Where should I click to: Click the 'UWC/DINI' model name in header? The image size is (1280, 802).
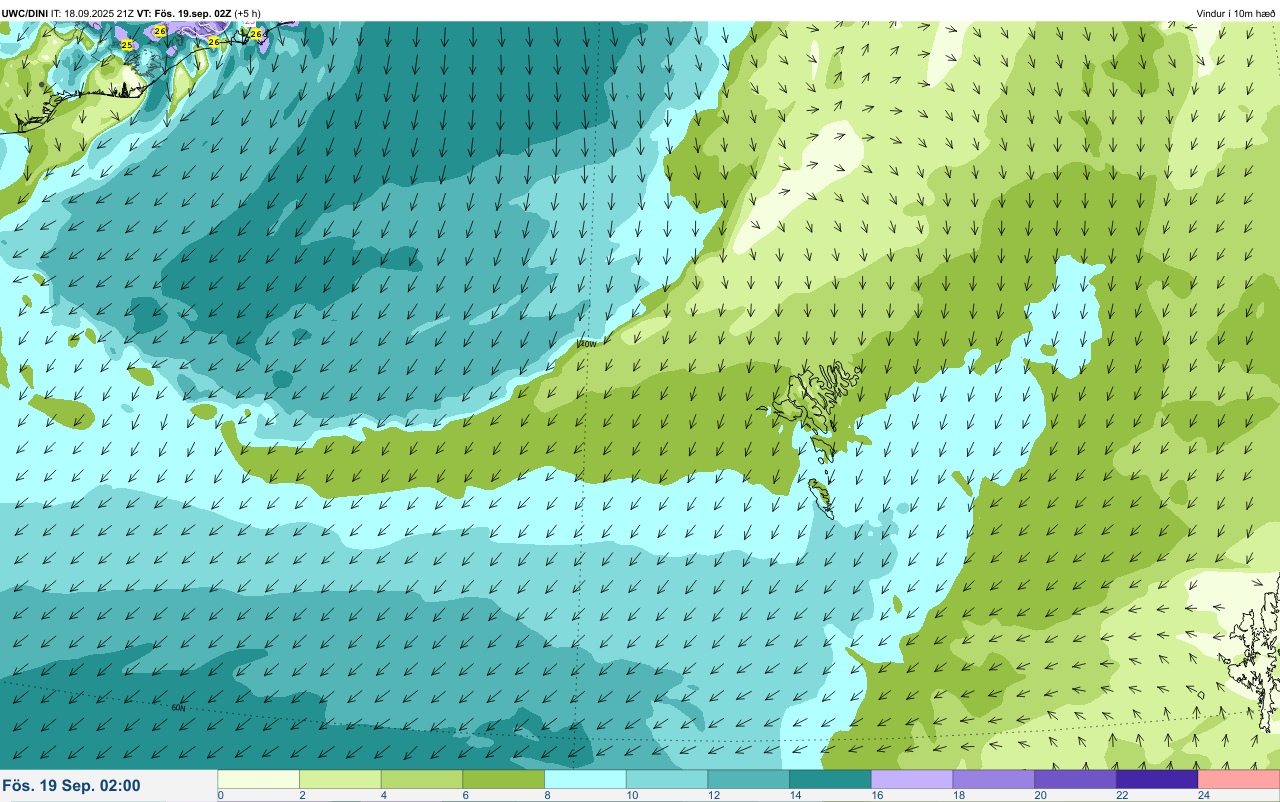coord(25,13)
